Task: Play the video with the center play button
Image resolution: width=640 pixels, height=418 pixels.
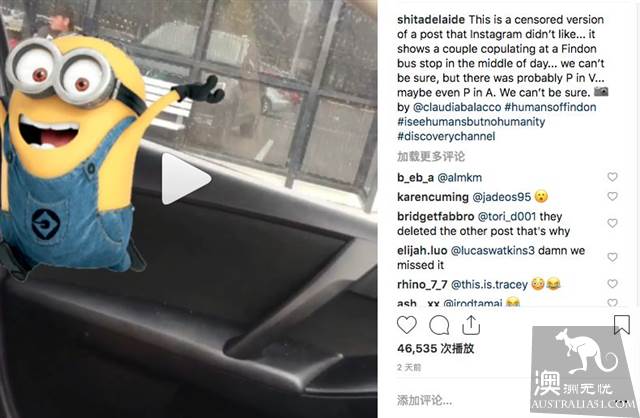Action: click(186, 179)
